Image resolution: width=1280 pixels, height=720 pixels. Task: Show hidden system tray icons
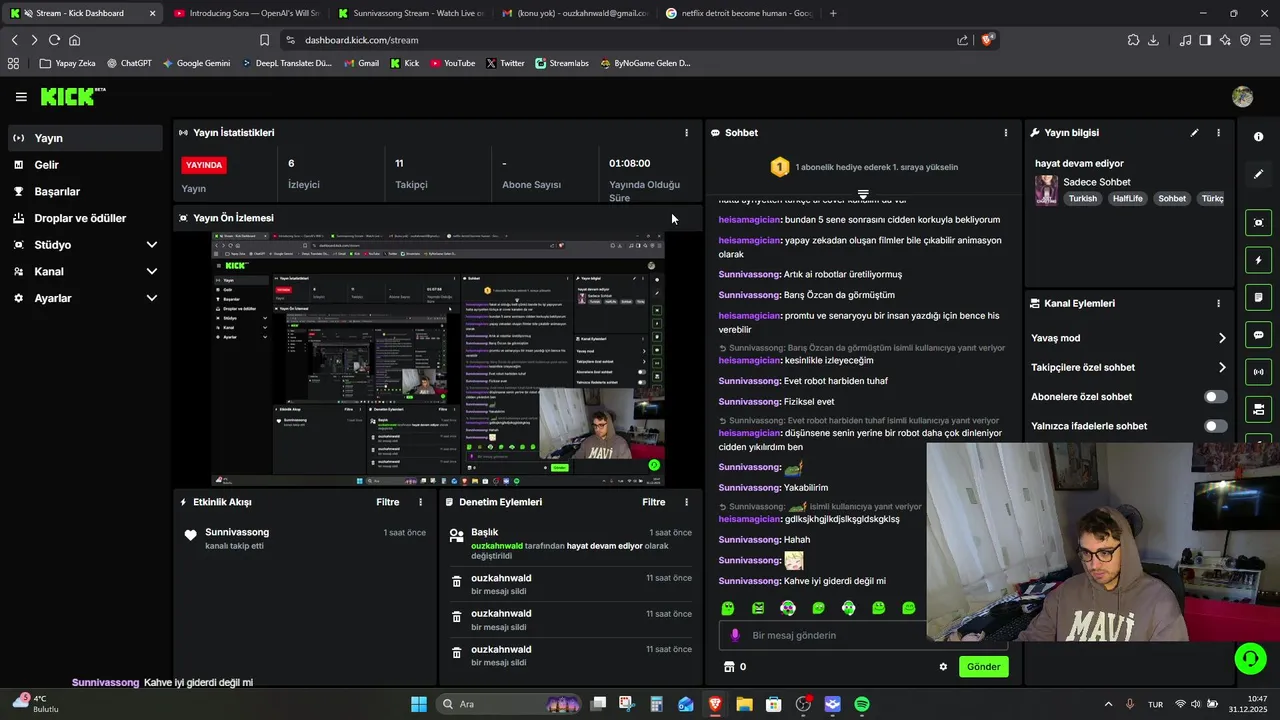[1108, 704]
